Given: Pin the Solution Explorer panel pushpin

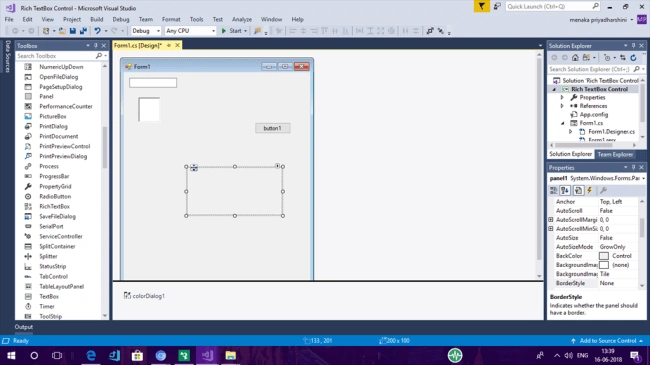Looking at the screenshot, I should click(x=633, y=46).
